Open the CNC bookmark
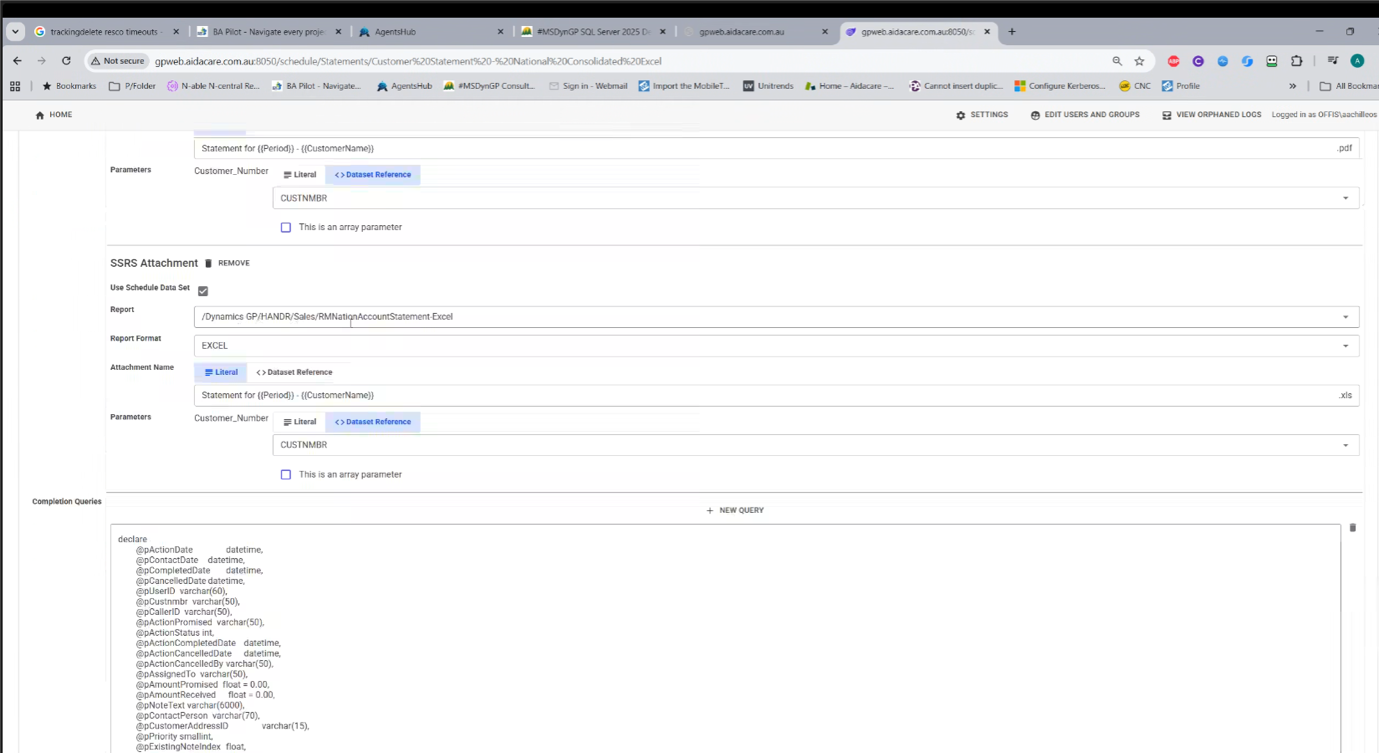 click(1135, 86)
